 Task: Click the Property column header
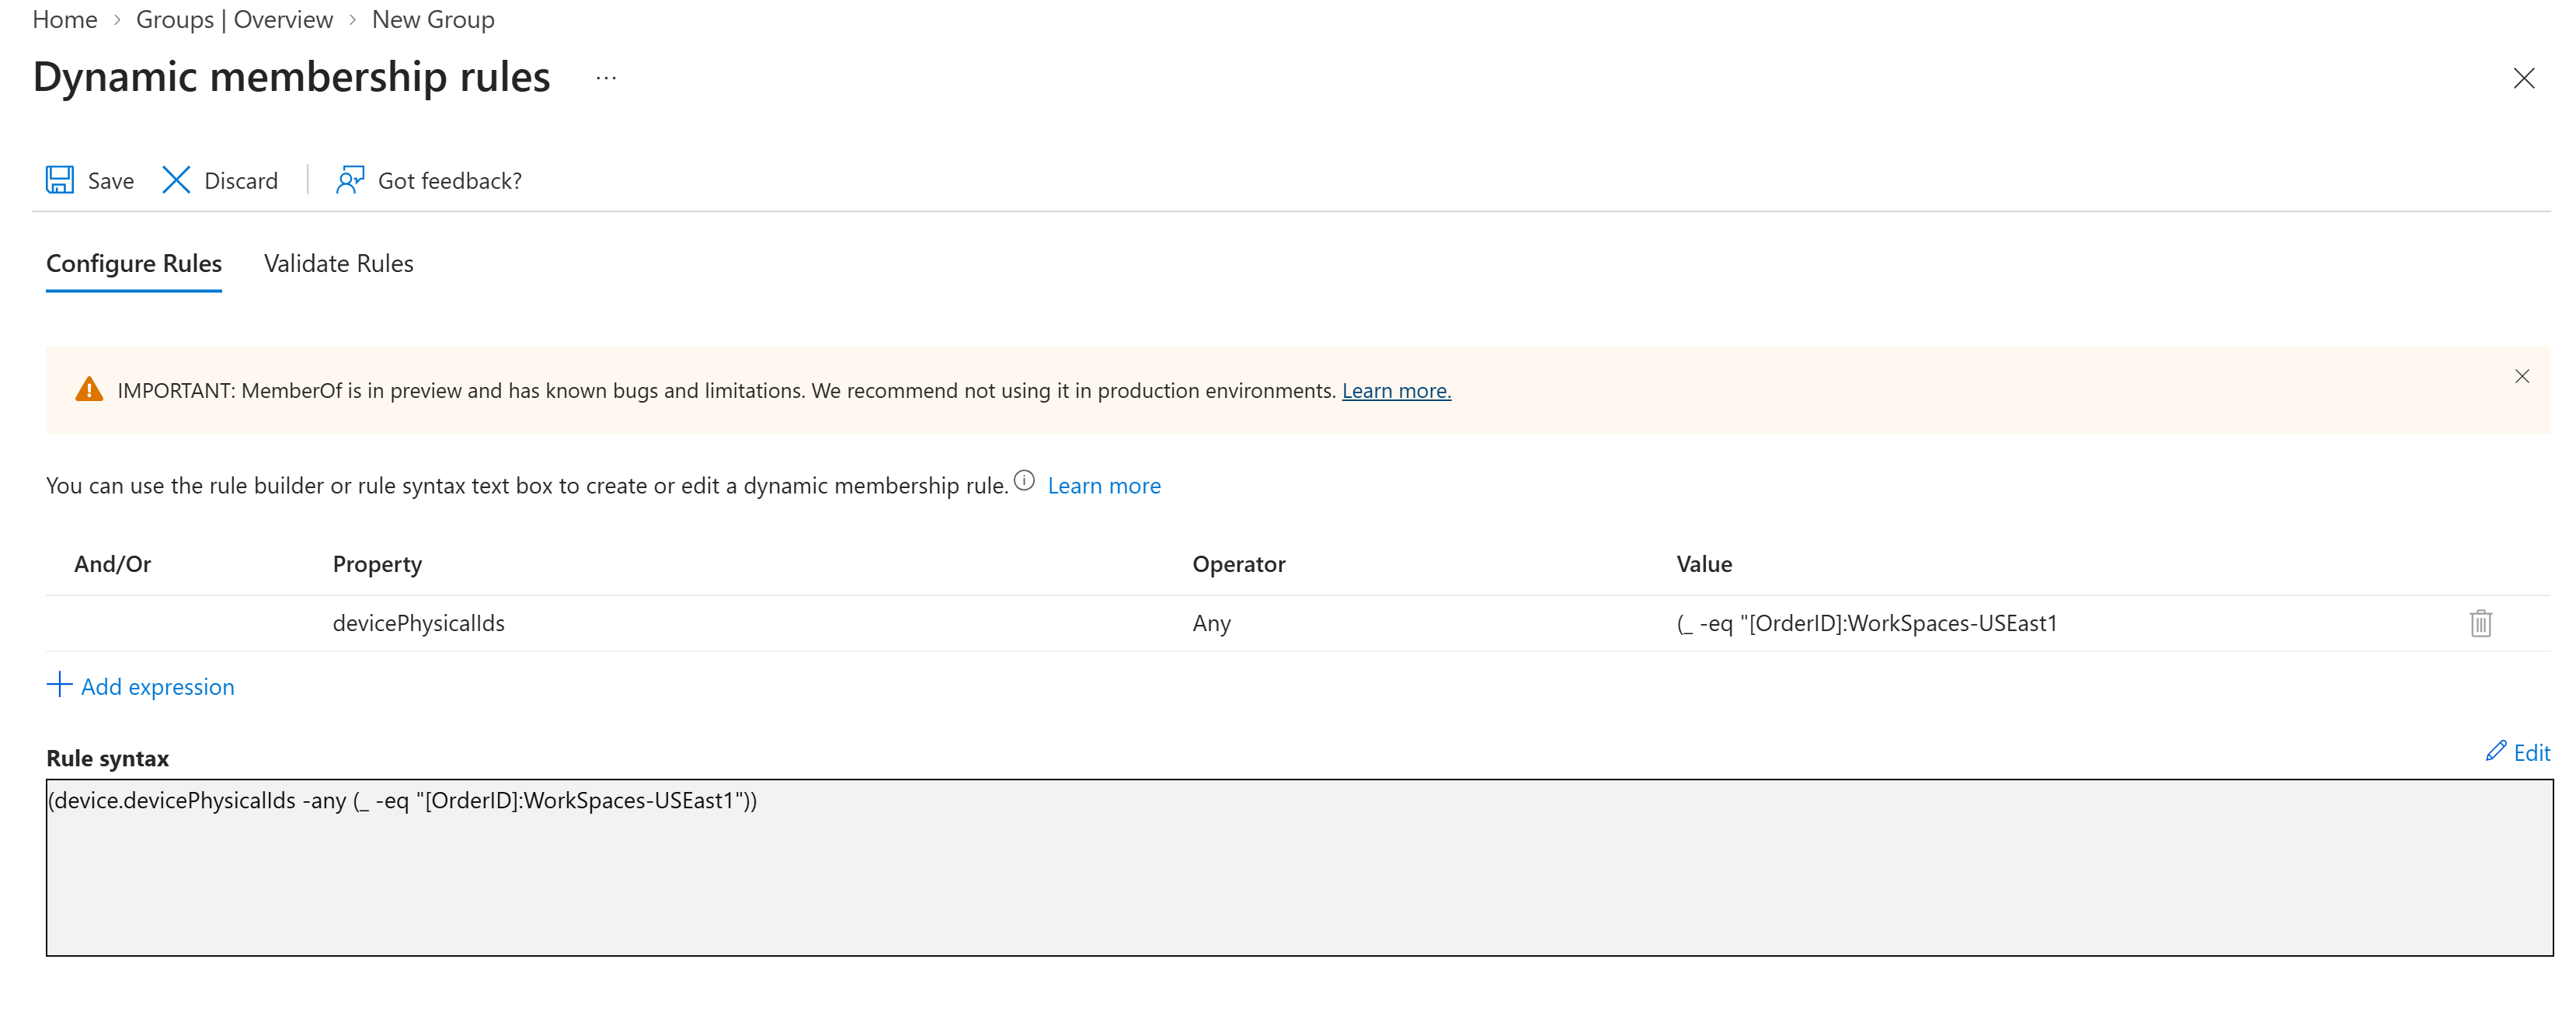(377, 565)
